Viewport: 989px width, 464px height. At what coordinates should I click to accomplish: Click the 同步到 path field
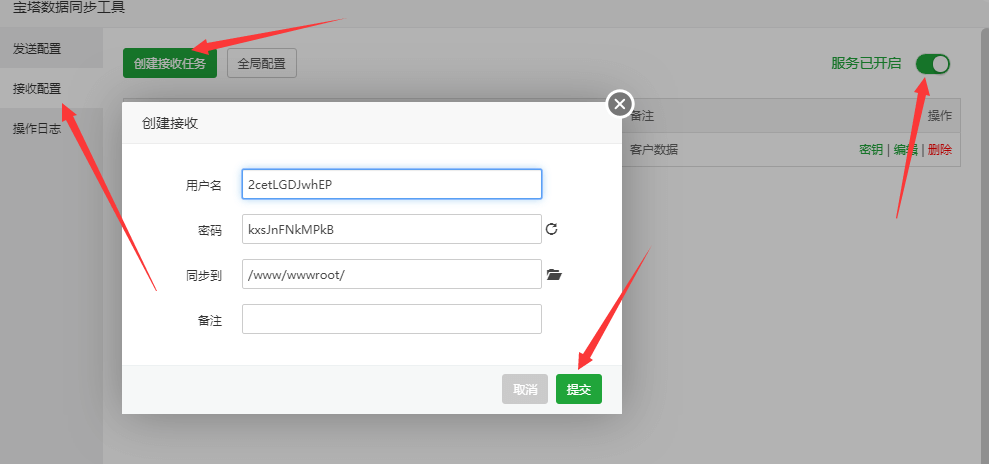click(391, 274)
